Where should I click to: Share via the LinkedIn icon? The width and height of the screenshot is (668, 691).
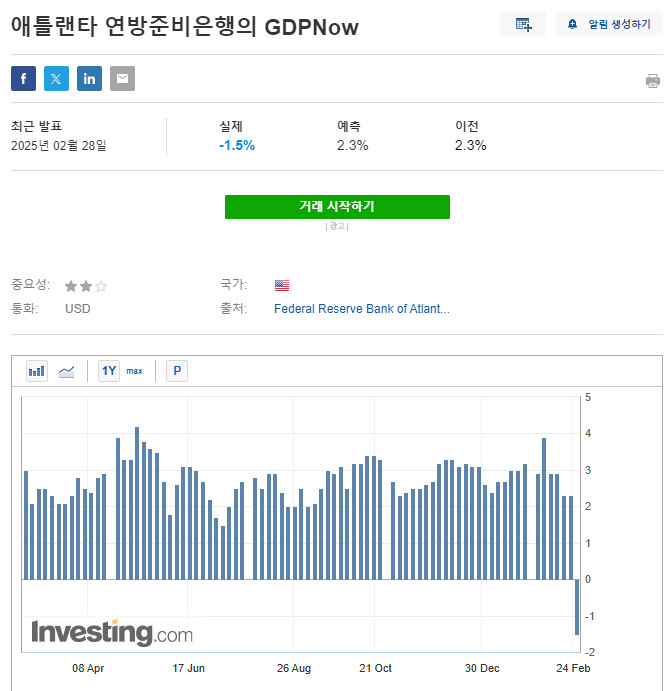click(89, 79)
